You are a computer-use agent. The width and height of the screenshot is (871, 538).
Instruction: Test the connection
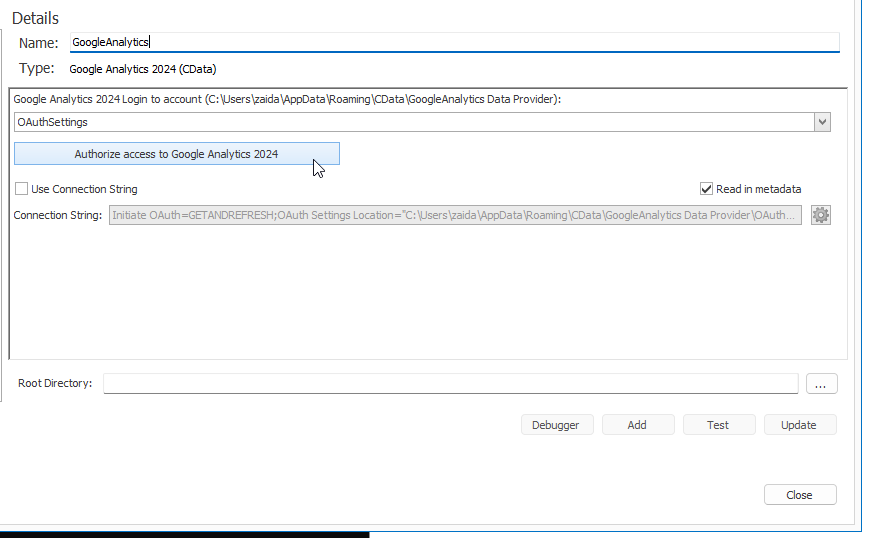pyautogui.click(x=719, y=425)
